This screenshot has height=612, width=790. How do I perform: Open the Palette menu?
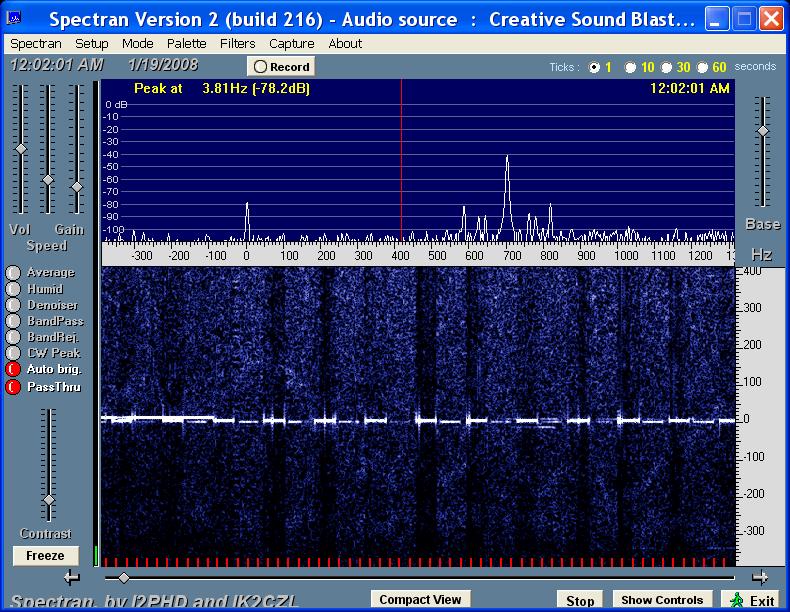point(186,44)
